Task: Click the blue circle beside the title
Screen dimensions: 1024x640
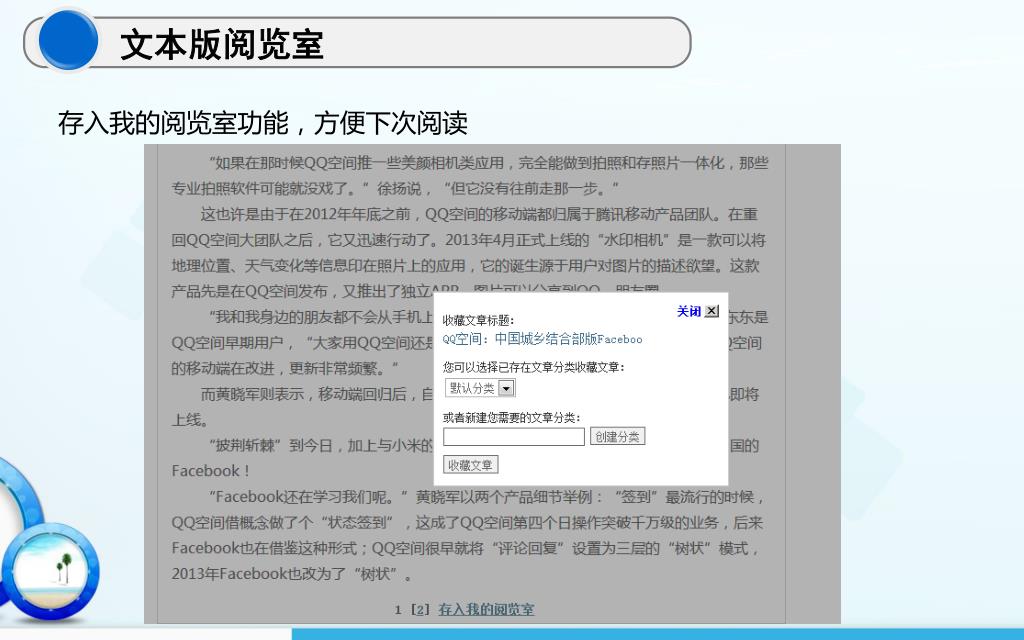Action: click(68, 40)
